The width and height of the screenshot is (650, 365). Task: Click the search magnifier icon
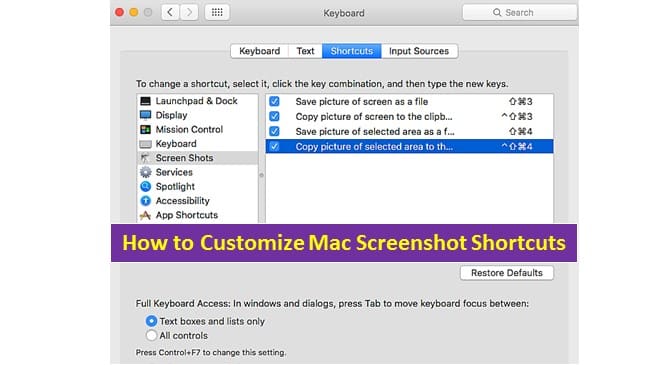pyautogui.click(x=497, y=12)
